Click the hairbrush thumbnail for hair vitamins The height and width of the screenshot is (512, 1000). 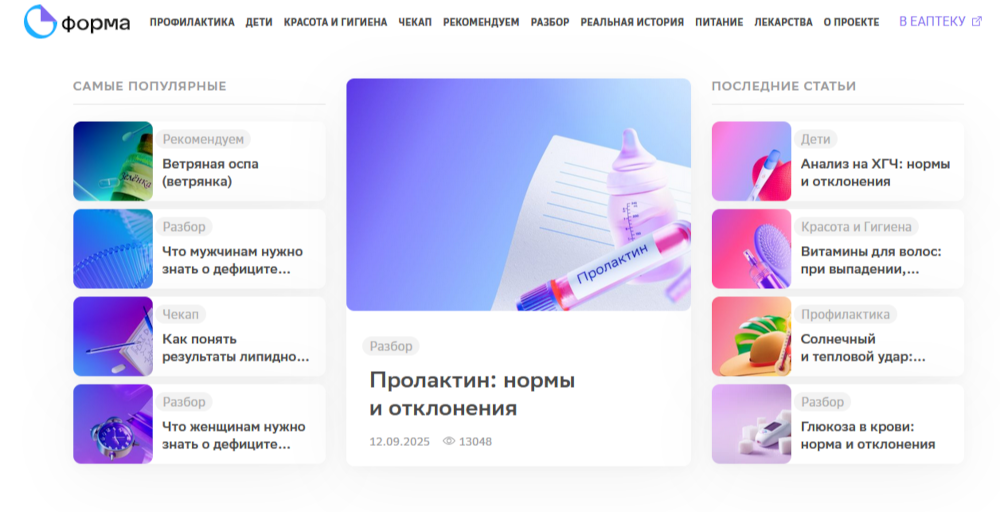tap(751, 249)
